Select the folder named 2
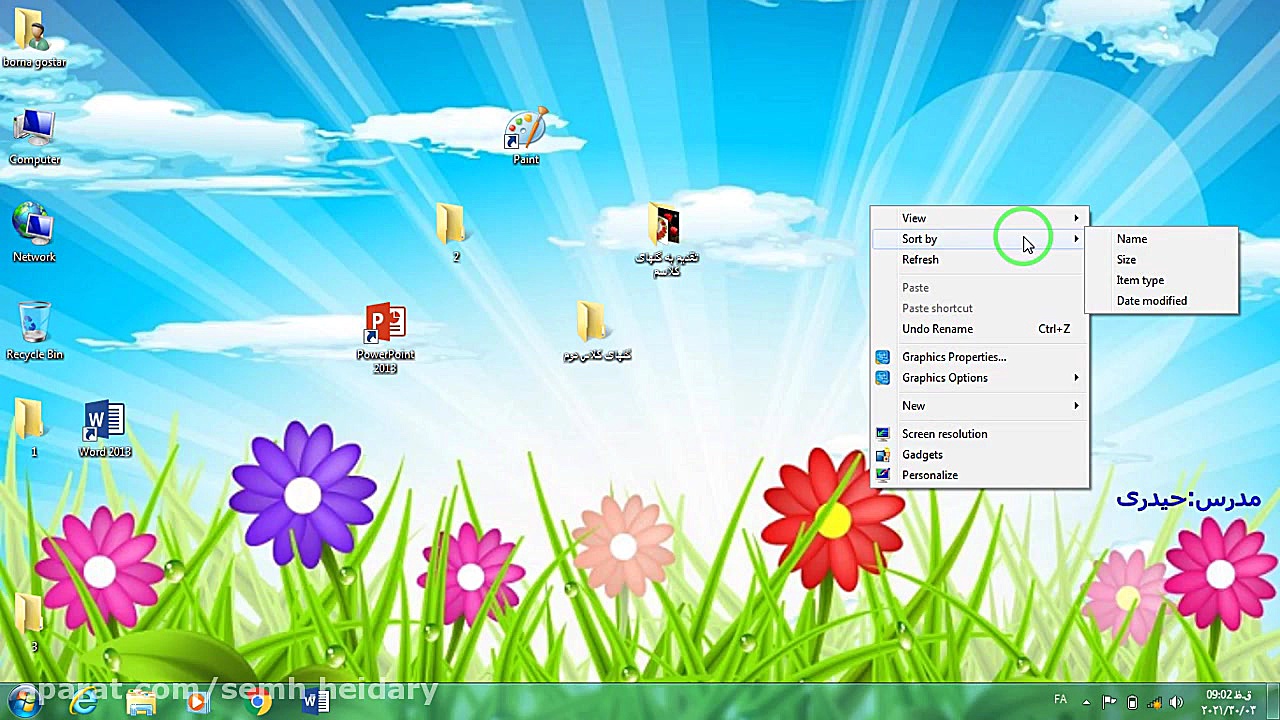 click(455, 233)
